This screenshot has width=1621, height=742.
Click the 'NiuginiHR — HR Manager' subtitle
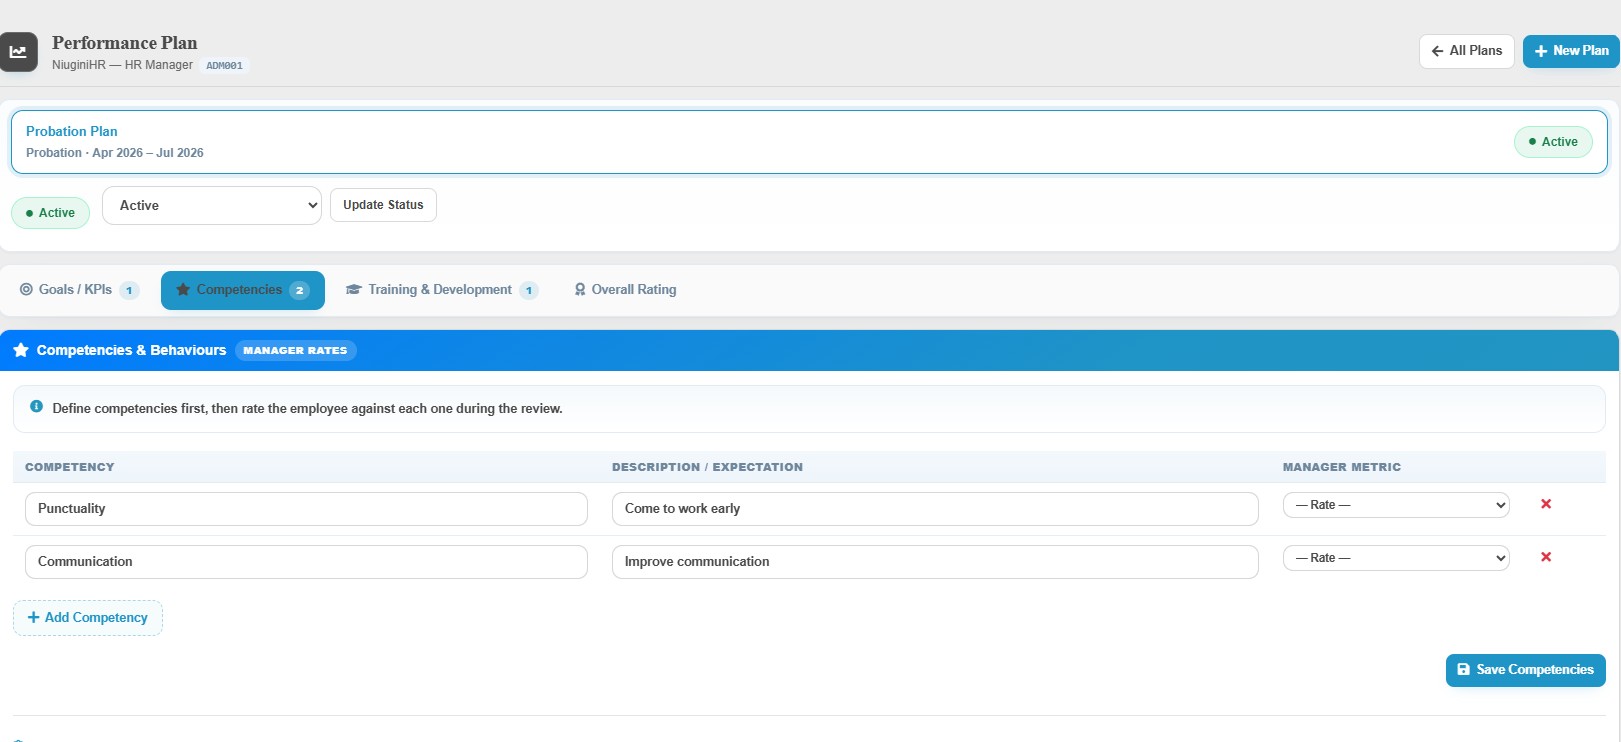click(122, 65)
